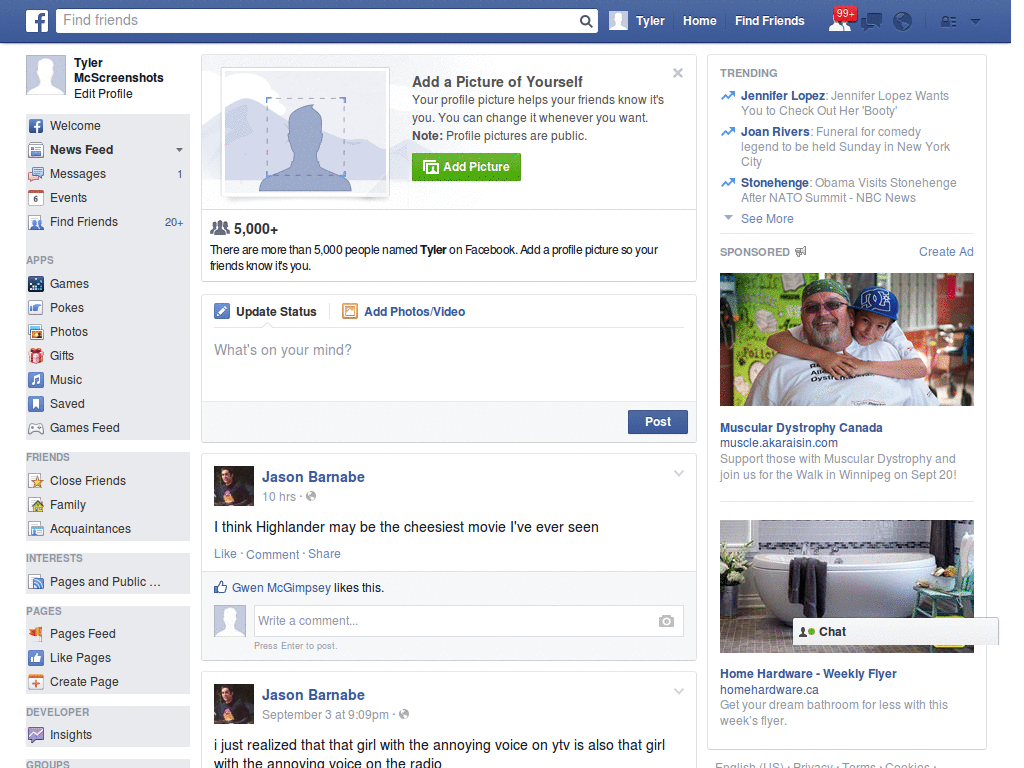Open the Home Hardware bathtub ad image
1024x768 pixels.
846,586
